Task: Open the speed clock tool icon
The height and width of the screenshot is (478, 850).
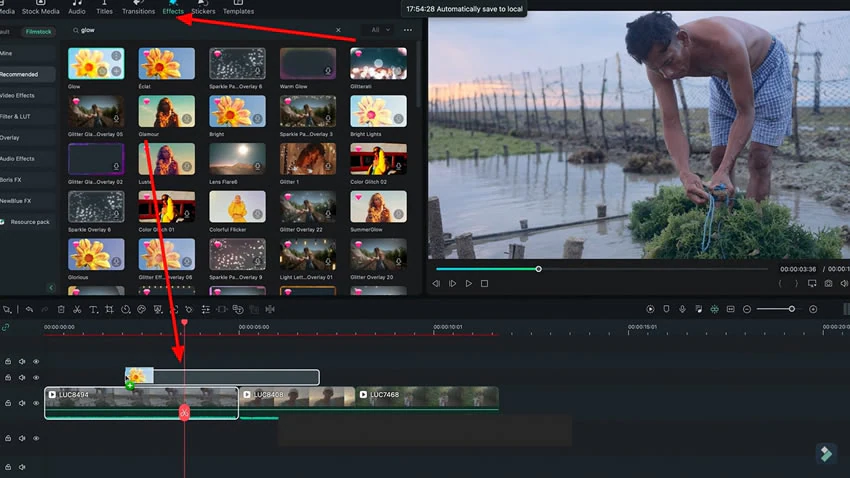Action: [x=126, y=309]
